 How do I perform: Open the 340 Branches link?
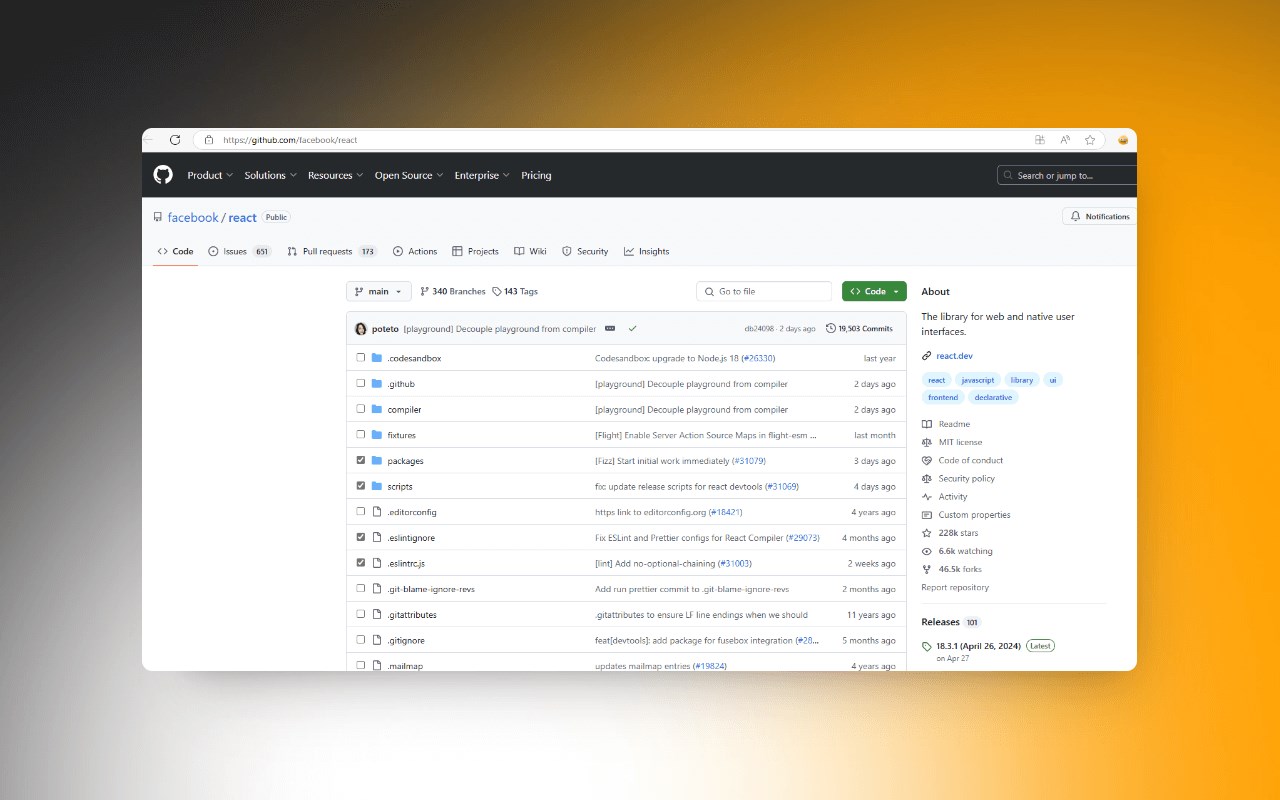pos(453,291)
